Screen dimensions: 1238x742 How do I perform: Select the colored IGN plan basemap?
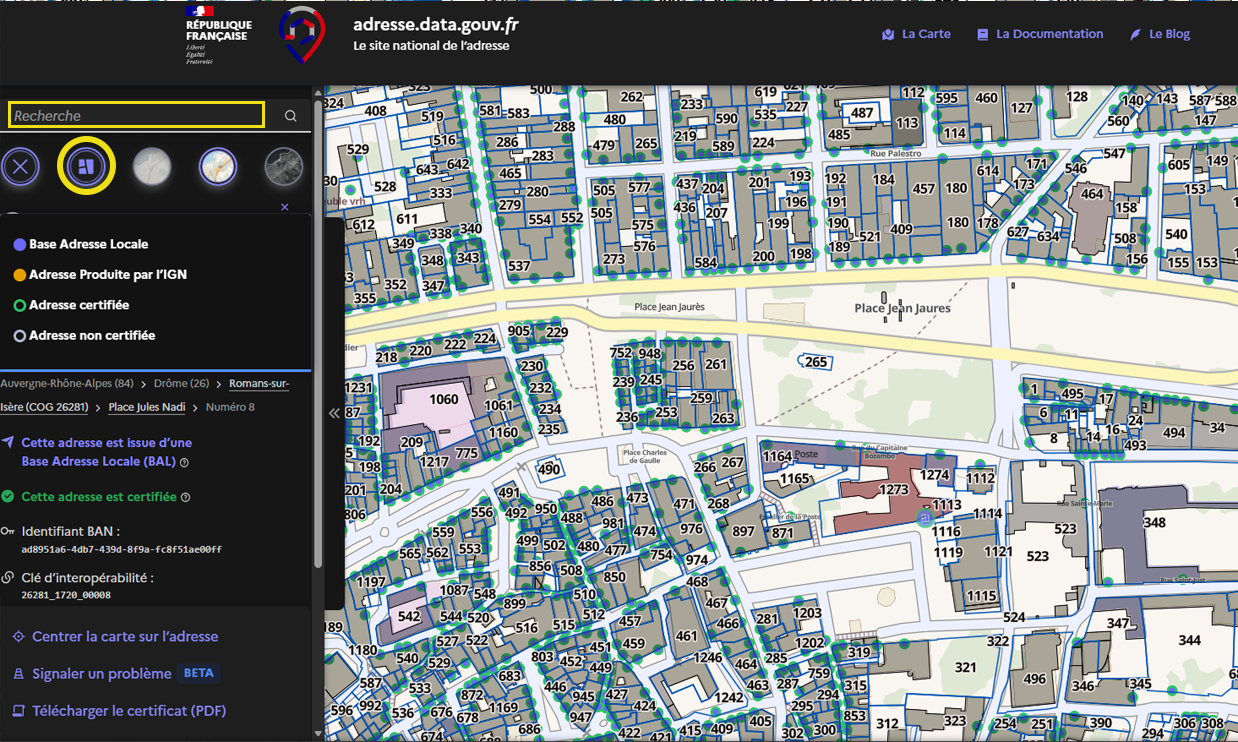(x=218, y=167)
